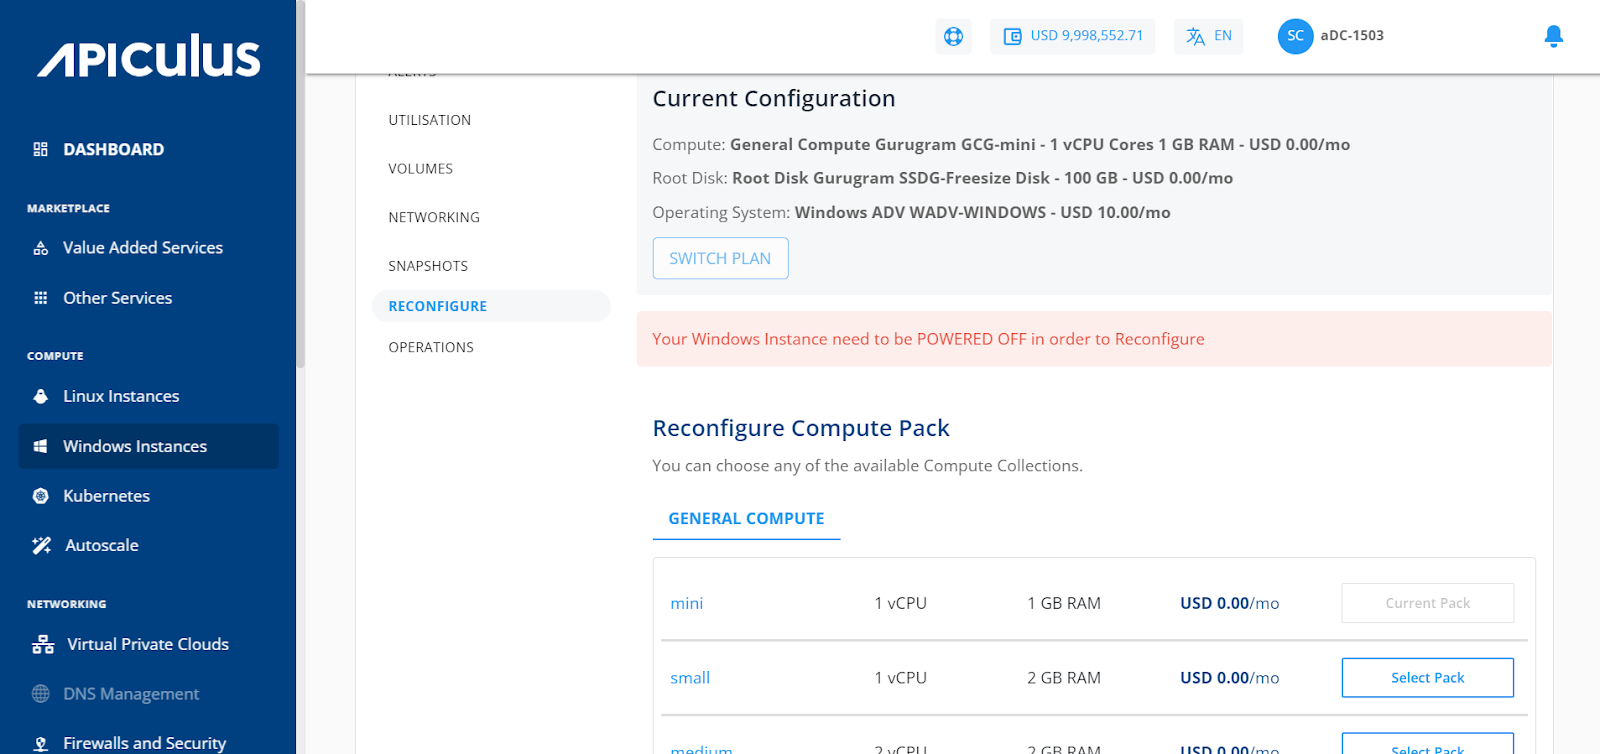
Task: Click the Firewalls and Security icon
Action: pyautogui.click(x=40, y=744)
